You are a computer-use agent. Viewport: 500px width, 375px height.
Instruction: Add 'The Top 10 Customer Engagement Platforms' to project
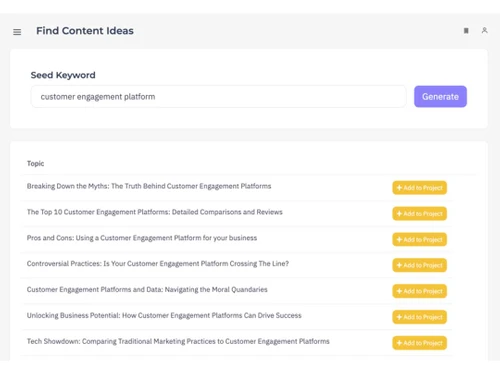[419, 214]
